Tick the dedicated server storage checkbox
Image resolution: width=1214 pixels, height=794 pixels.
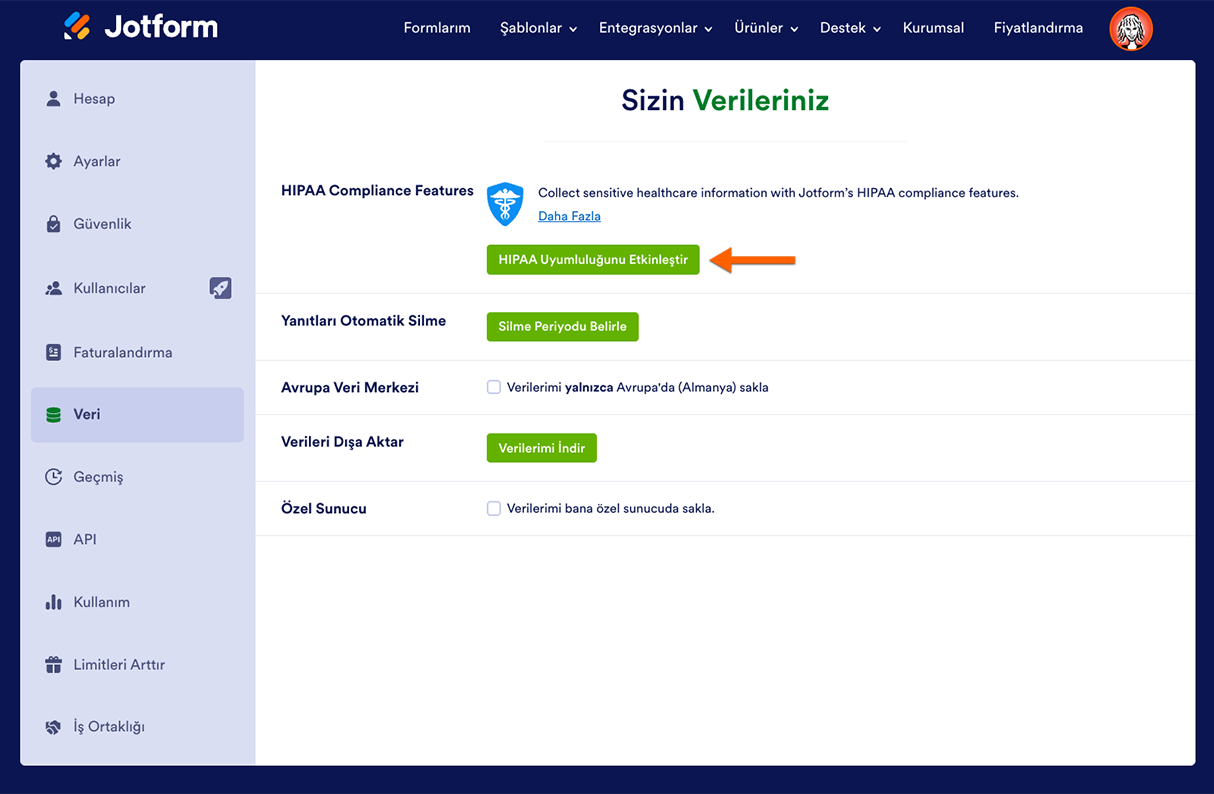494,508
